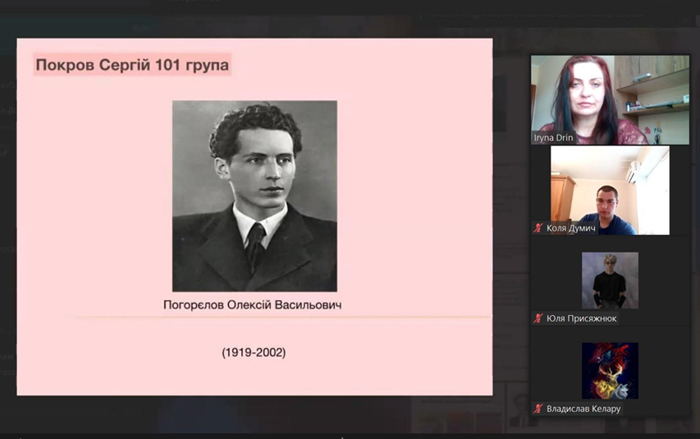Image resolution: width=700 pixels, height=439 pixels.
Task: Click the air conditioner in Коля Думич's video
Action: pyautogui.click(x=632, y=172)
